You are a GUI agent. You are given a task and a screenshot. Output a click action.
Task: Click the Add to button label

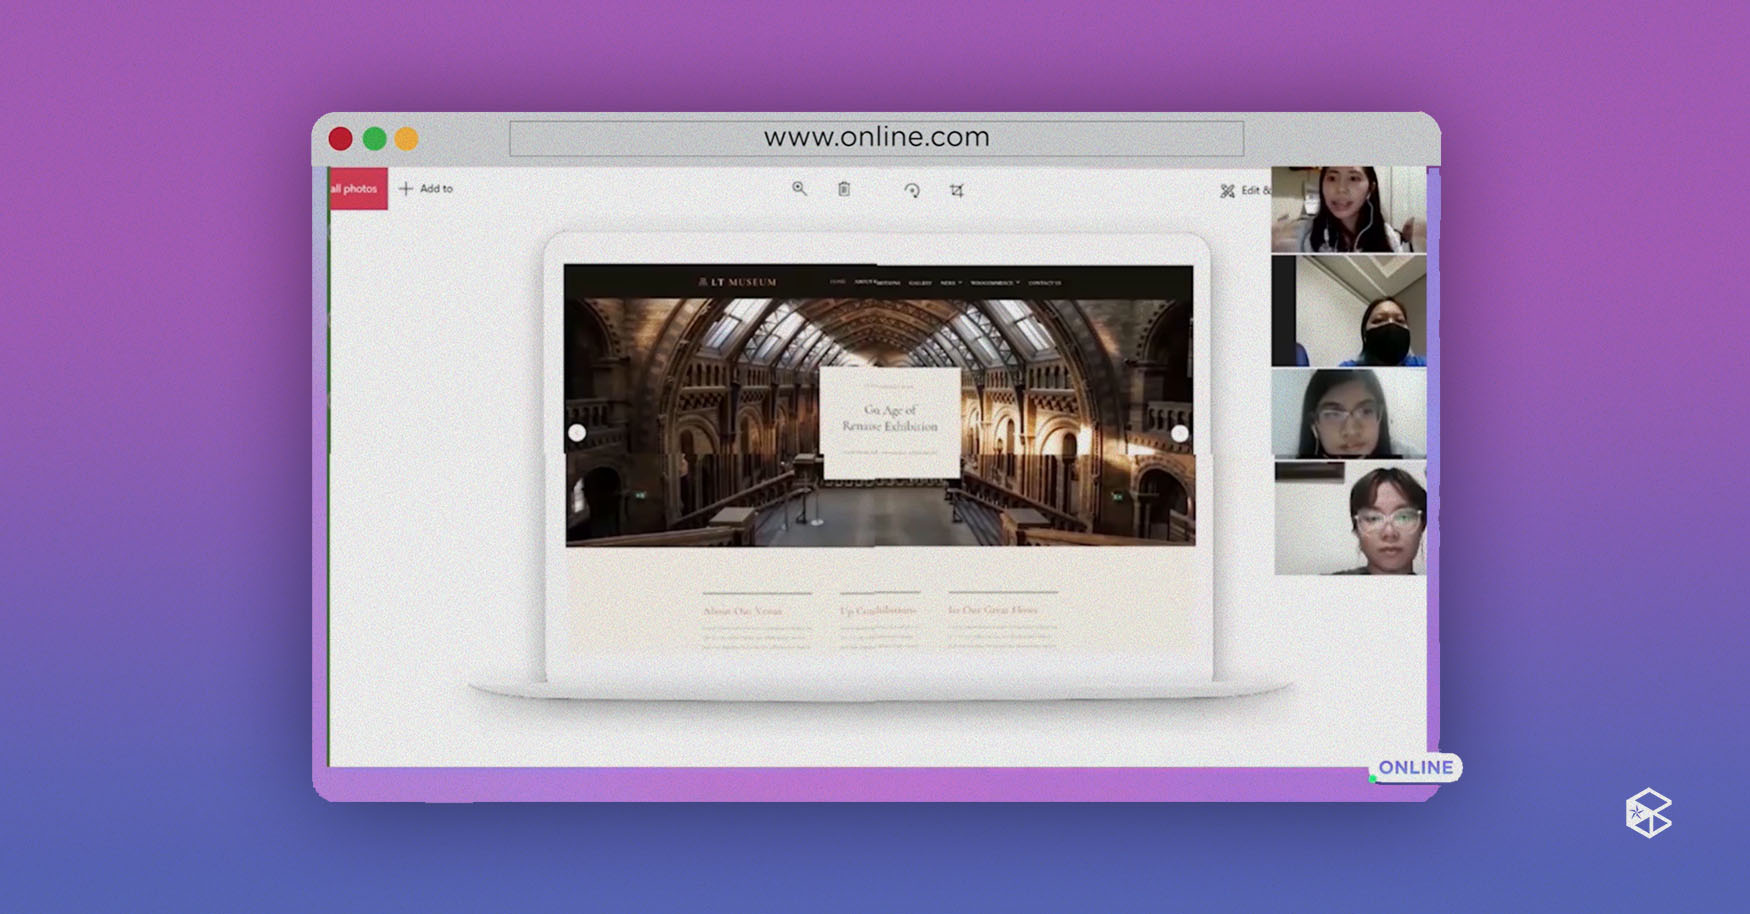[436, 188]
